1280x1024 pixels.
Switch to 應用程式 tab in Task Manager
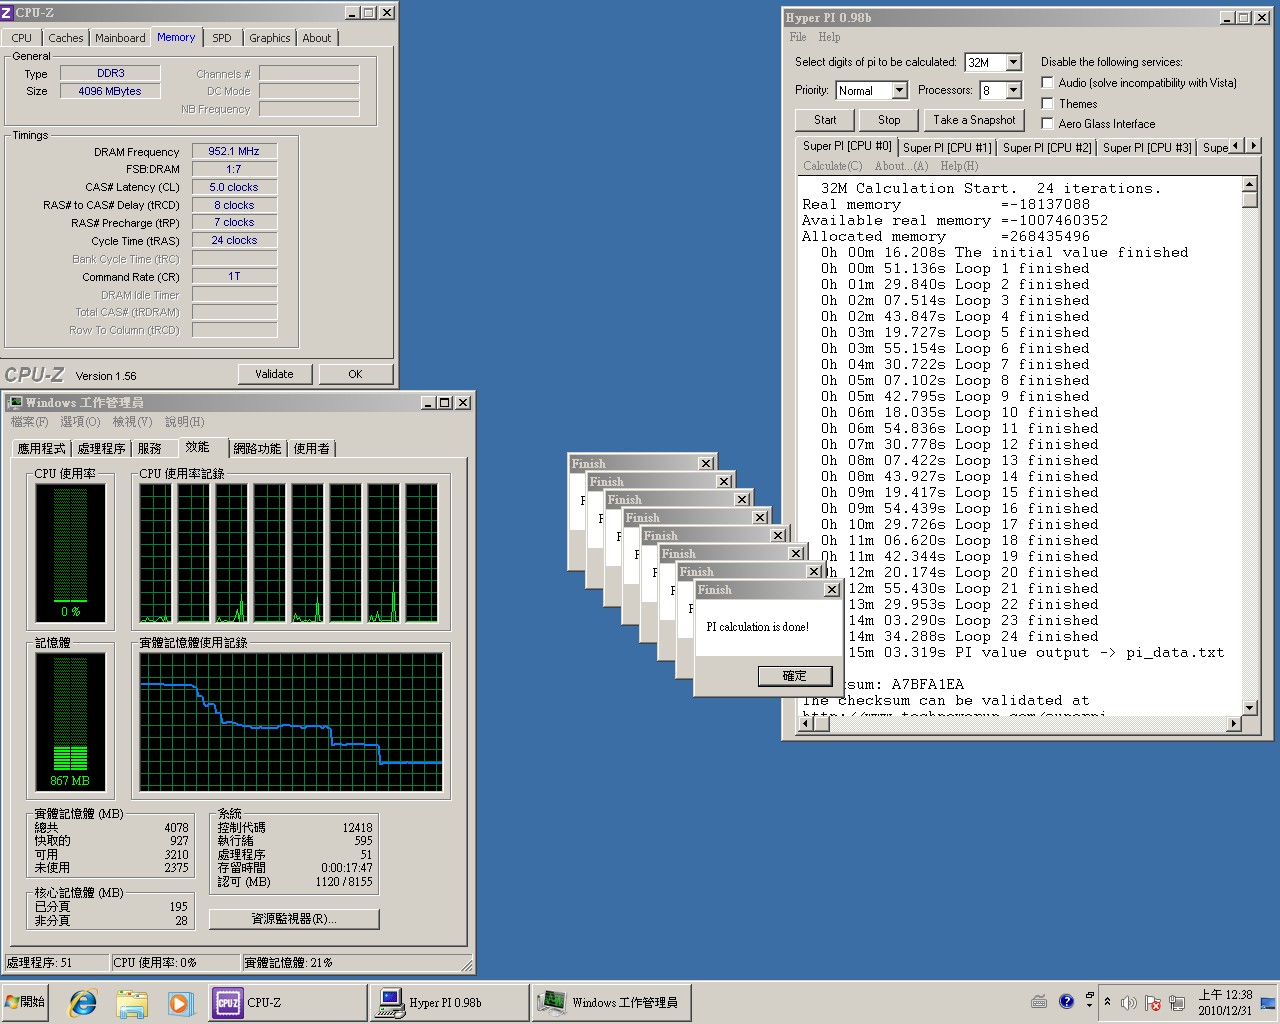(41, 448)
